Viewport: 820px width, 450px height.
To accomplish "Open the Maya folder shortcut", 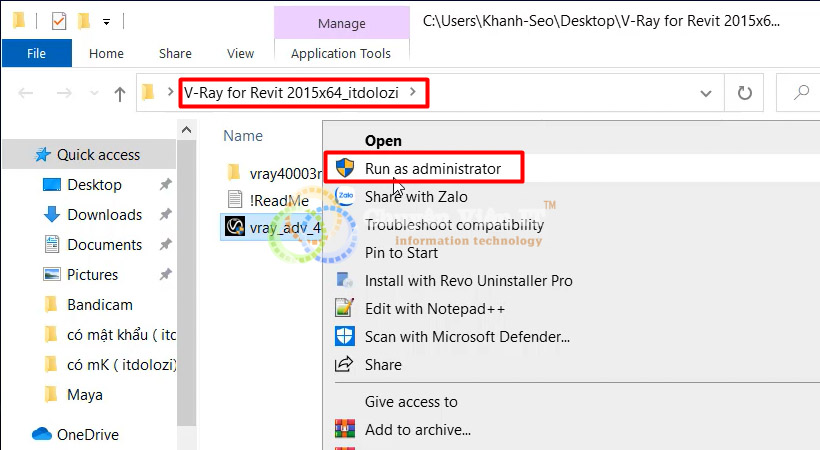I will pos(85,395).
